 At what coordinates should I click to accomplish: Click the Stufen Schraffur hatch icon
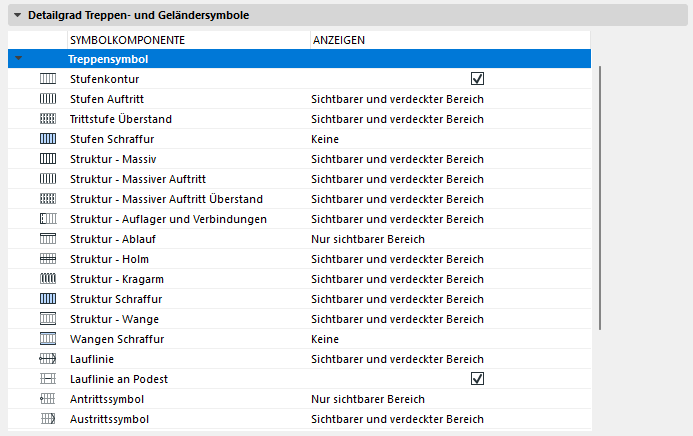[48, 139]
